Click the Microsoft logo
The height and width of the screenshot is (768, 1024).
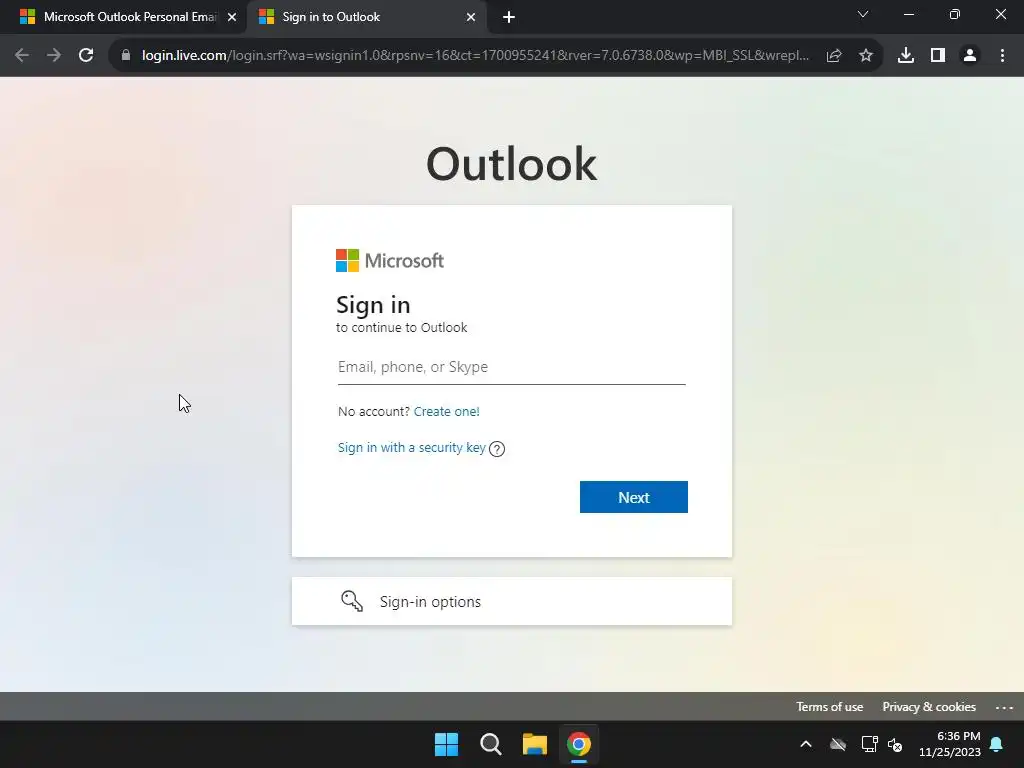point(390,261)
